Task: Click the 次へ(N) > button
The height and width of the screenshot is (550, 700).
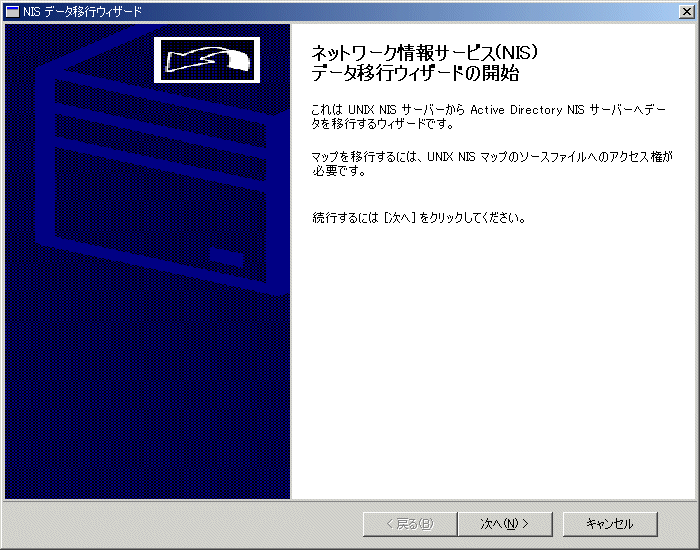Action: pos(505,524)
